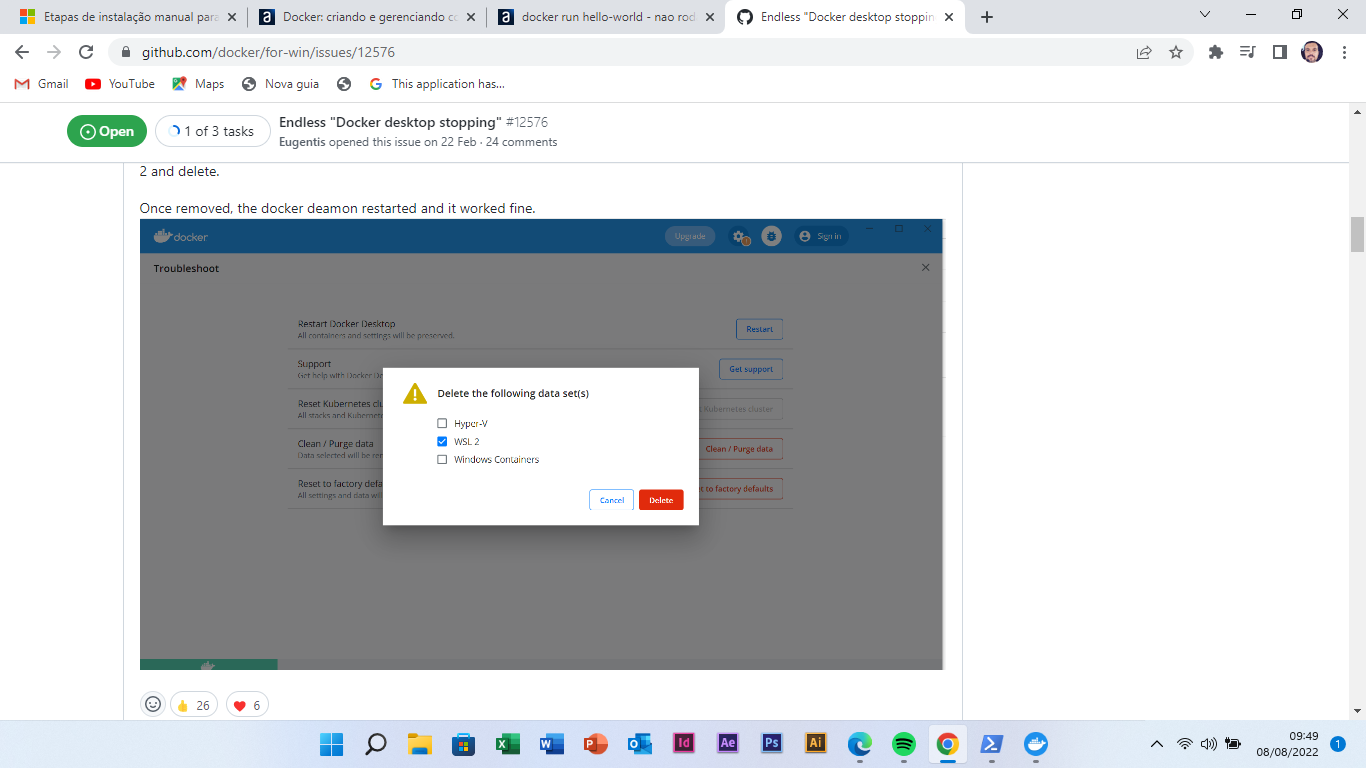Open the Maps bookmark
The width and height of the screenshot is (1366, 768).
click(198, 84)
